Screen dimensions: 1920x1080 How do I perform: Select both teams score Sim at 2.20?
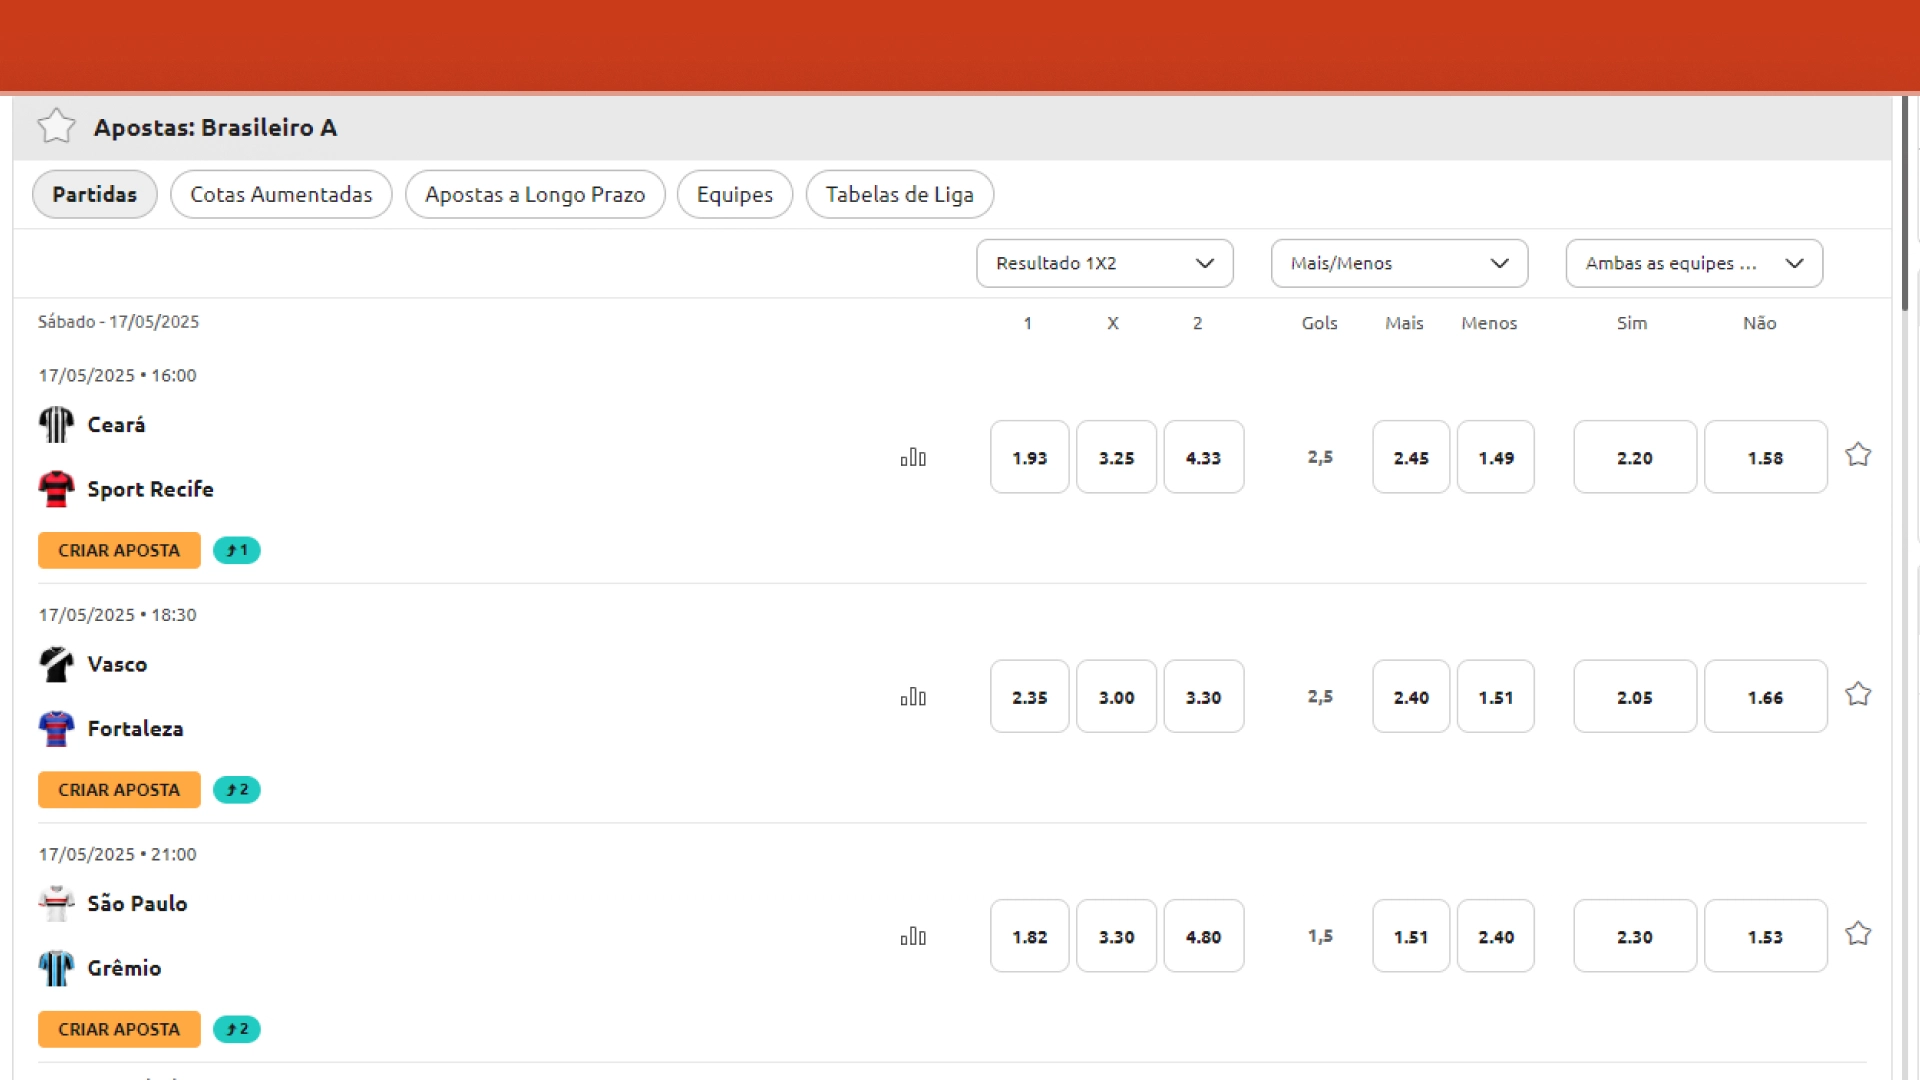pos(1635,457)
